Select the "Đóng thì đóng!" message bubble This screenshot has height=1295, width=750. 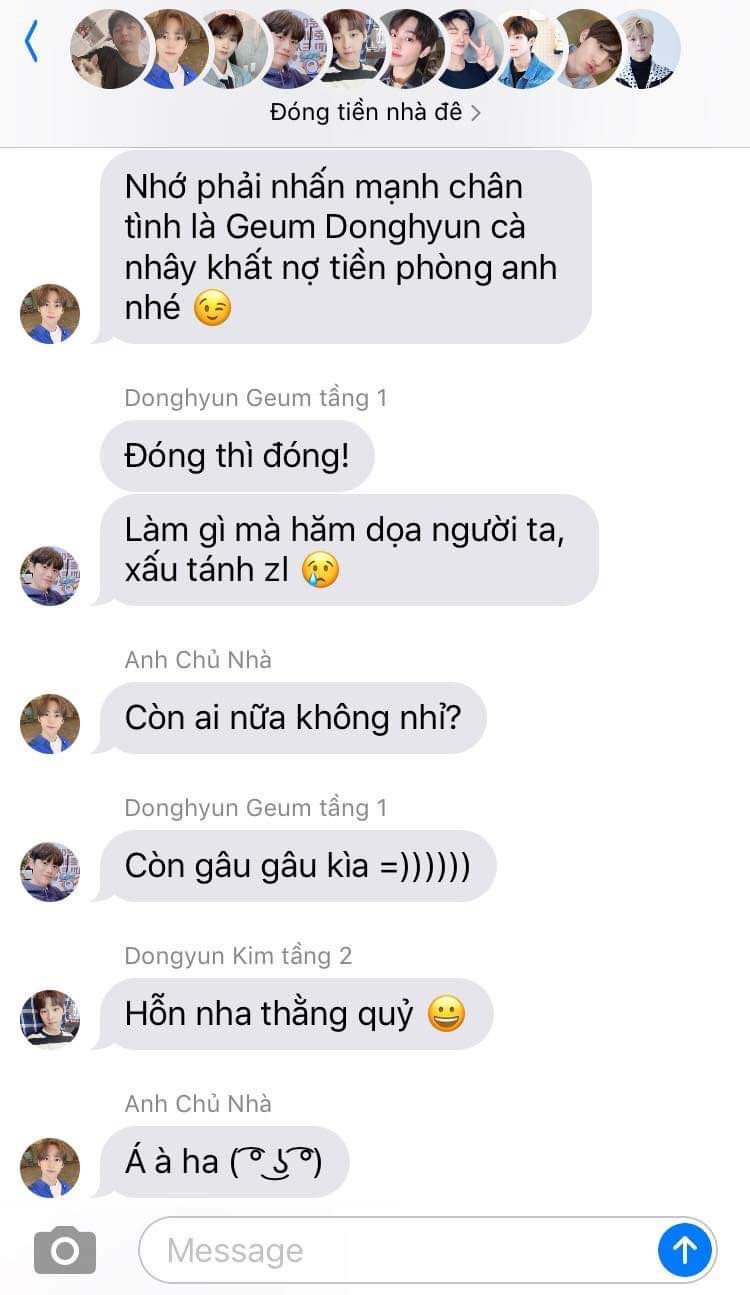[x=237, y=456]
